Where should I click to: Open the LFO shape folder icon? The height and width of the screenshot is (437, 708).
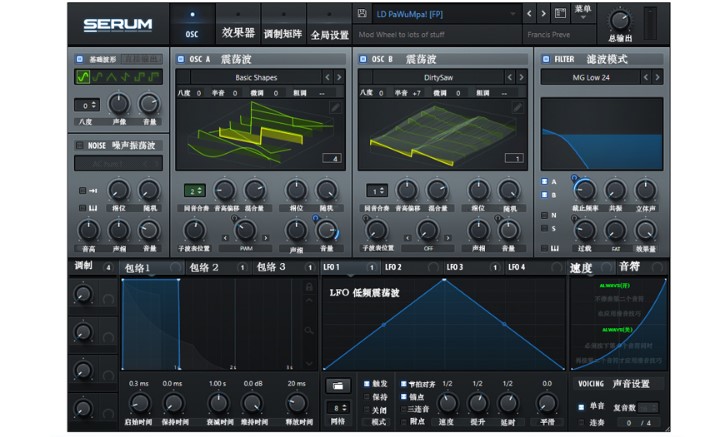click(x=338, y=386)
